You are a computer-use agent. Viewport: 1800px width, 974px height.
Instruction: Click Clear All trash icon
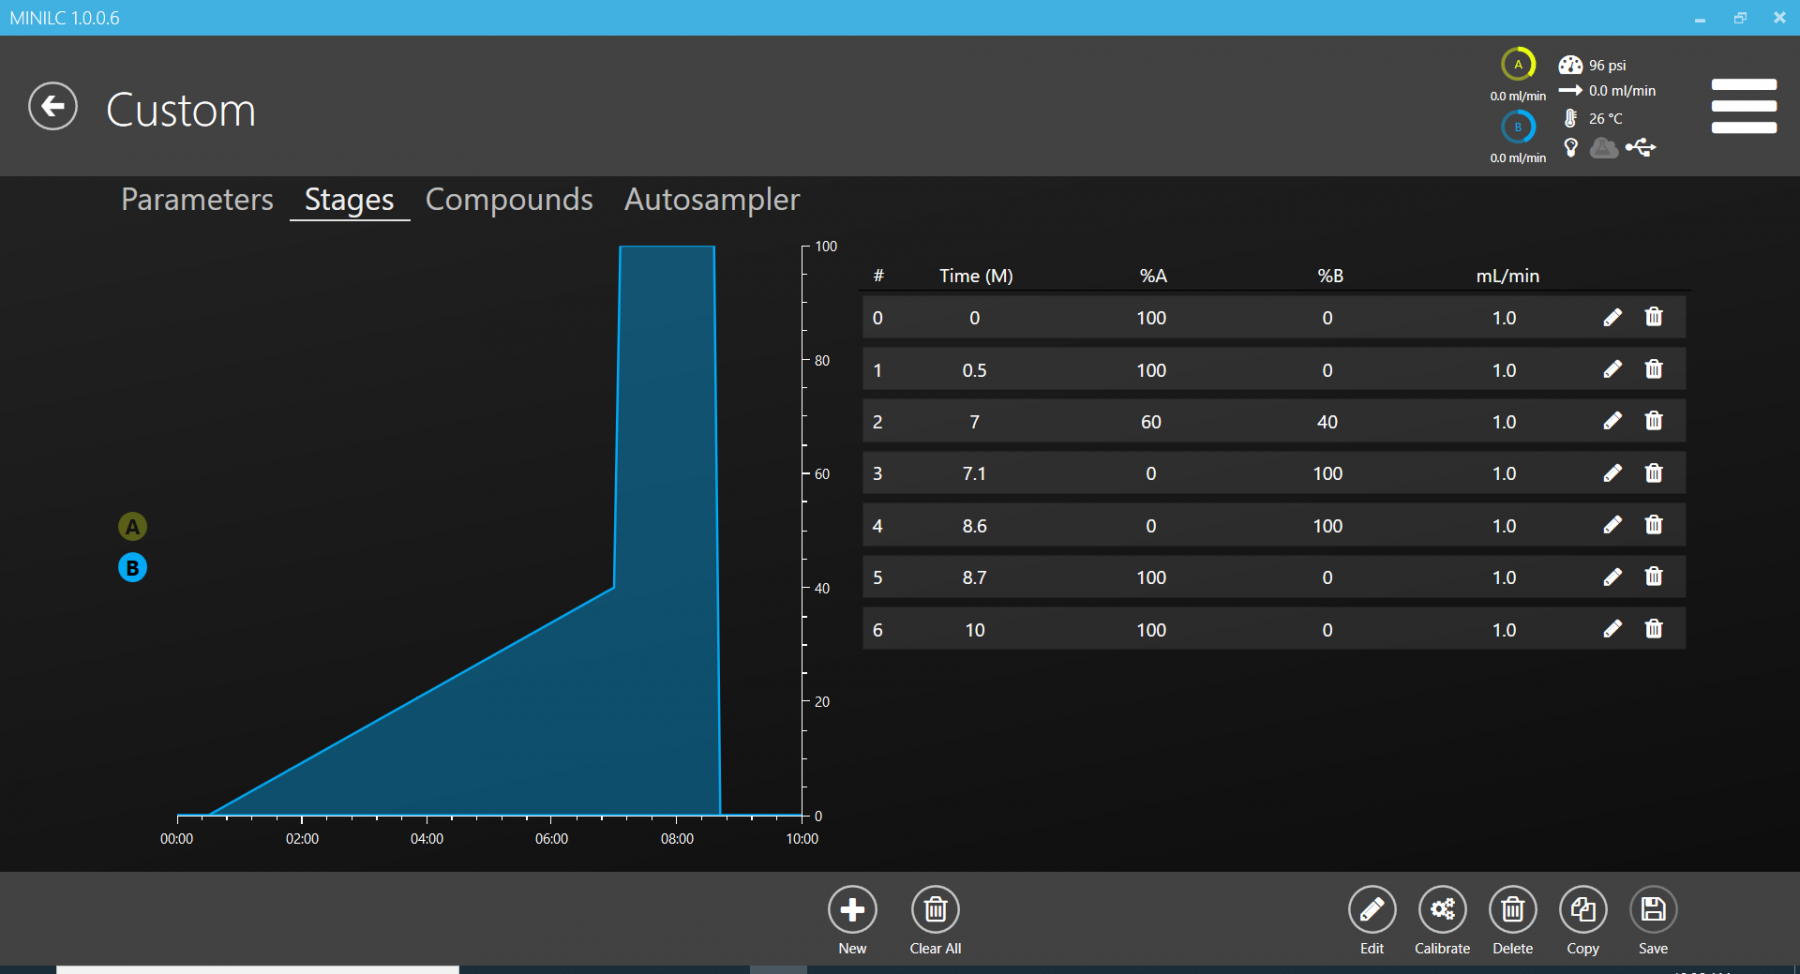935,910
